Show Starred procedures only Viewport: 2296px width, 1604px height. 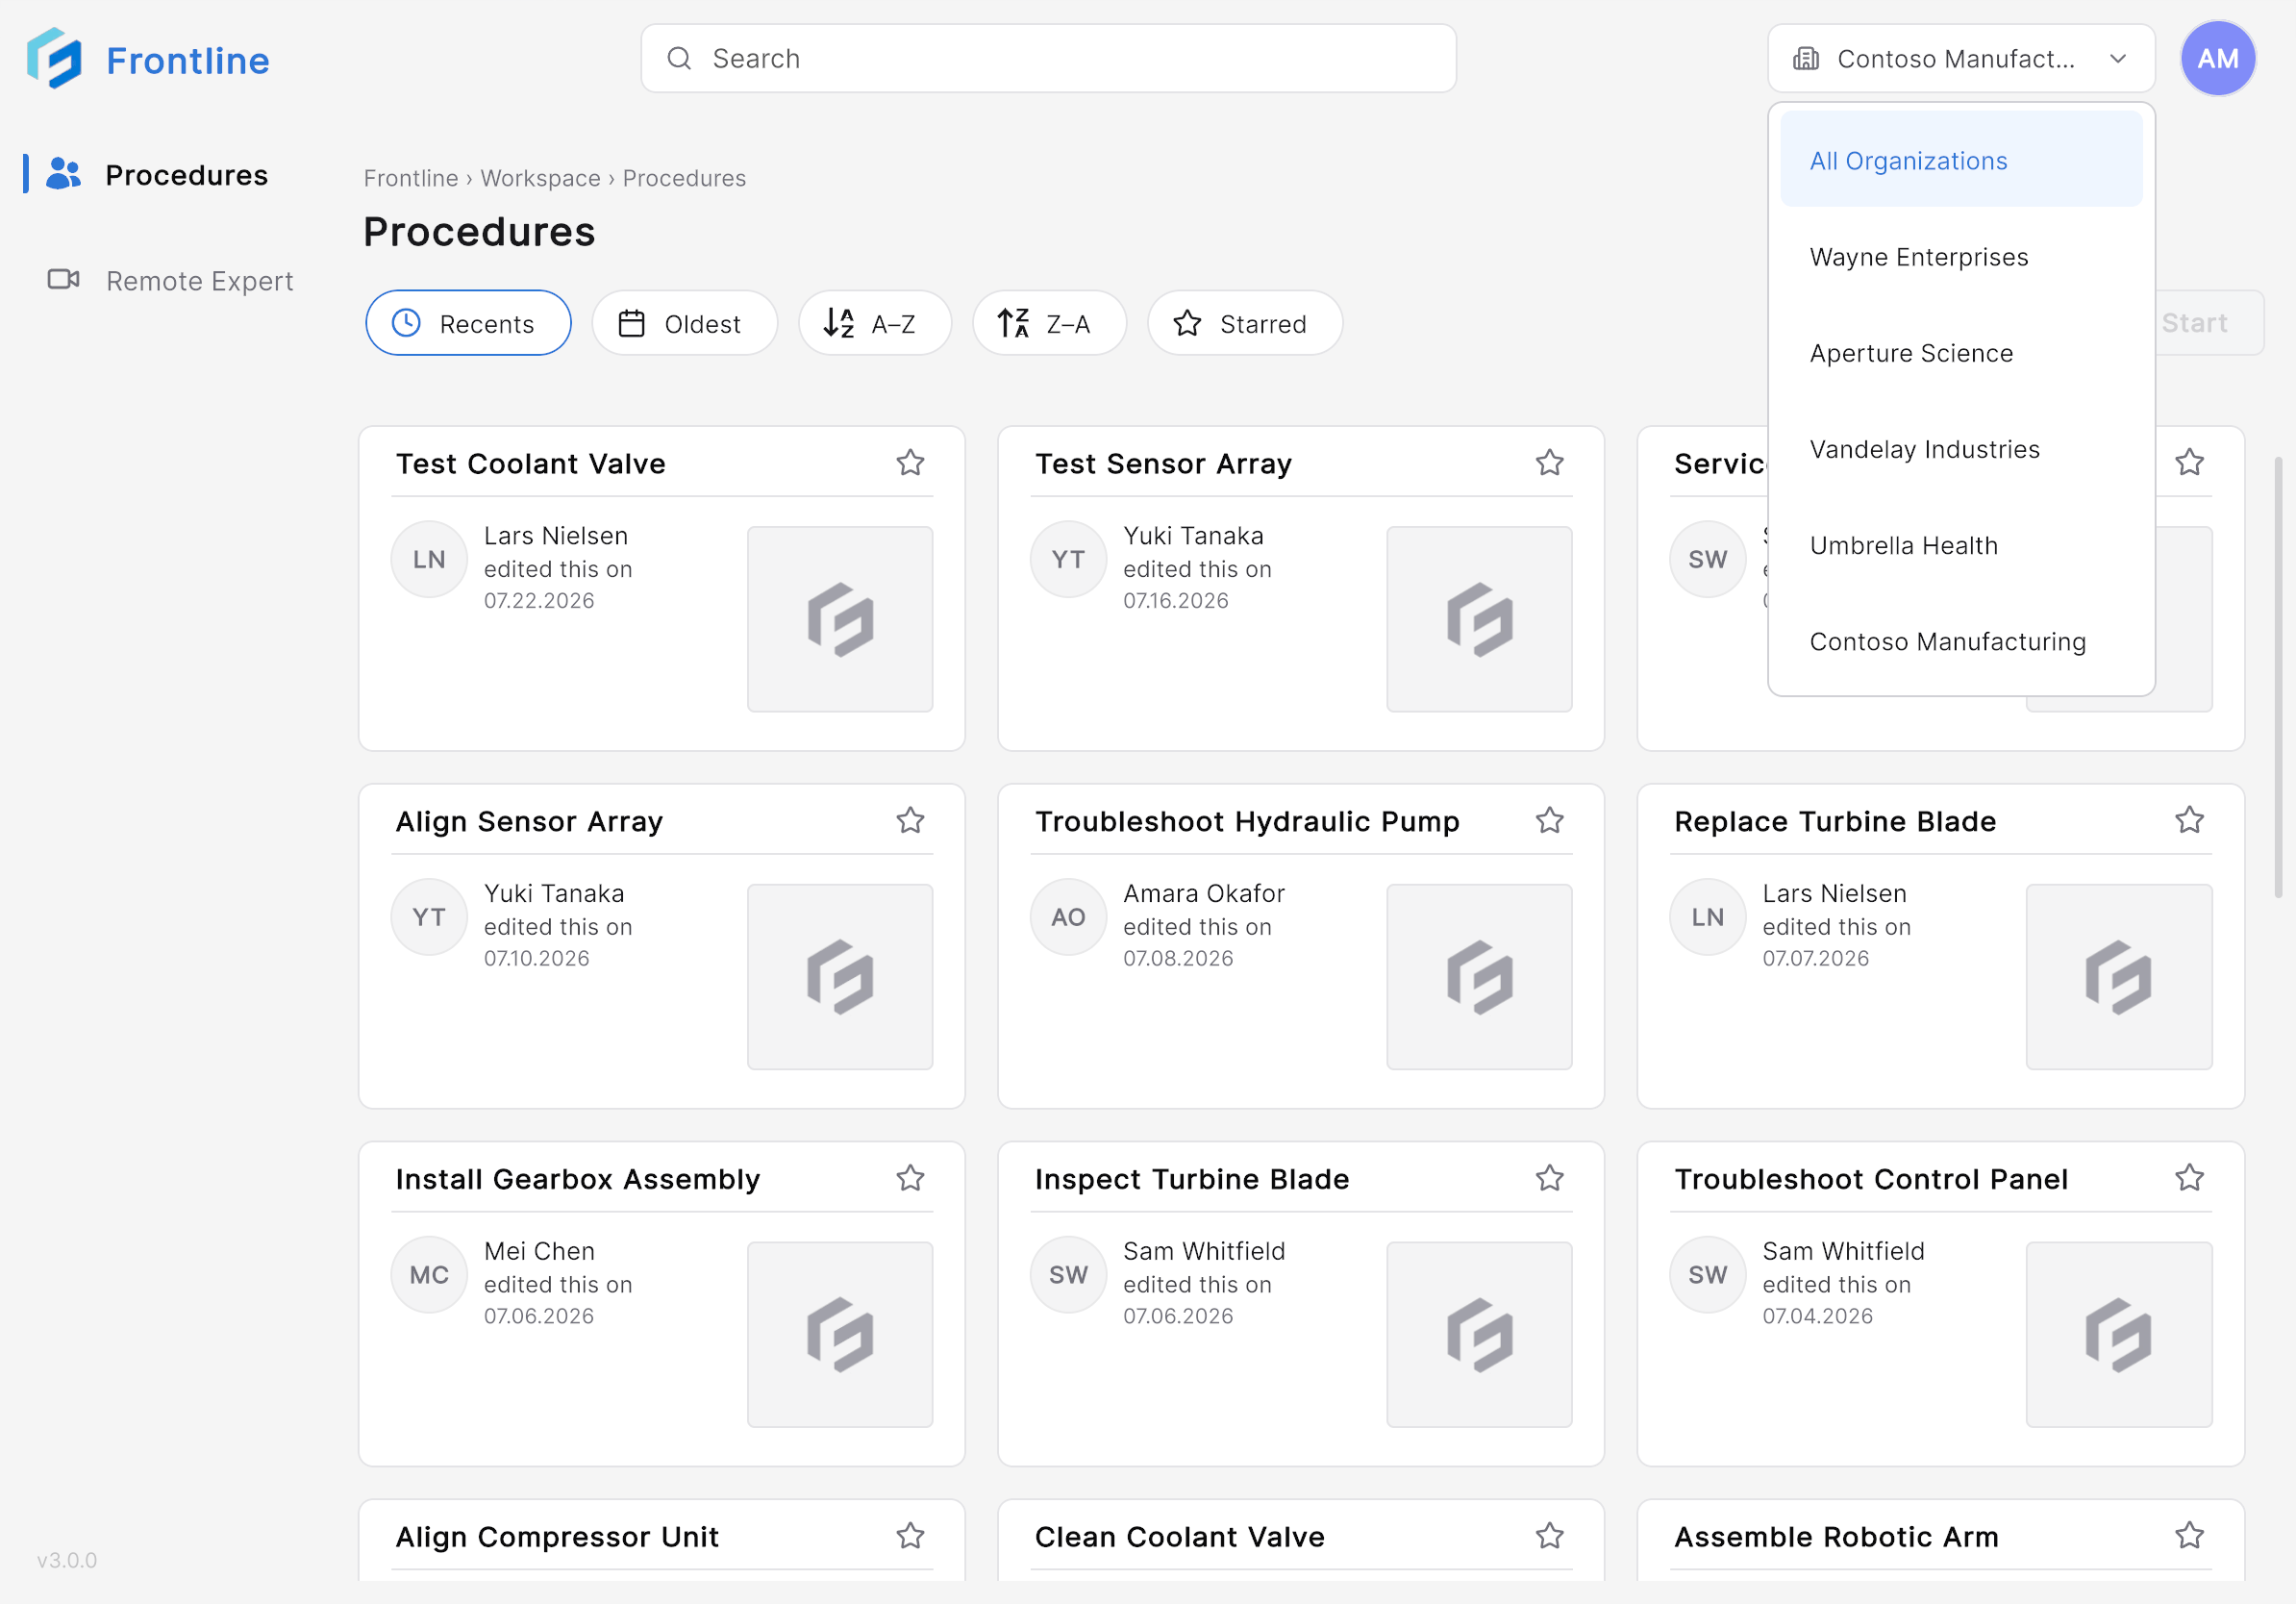coord(1244,323)
